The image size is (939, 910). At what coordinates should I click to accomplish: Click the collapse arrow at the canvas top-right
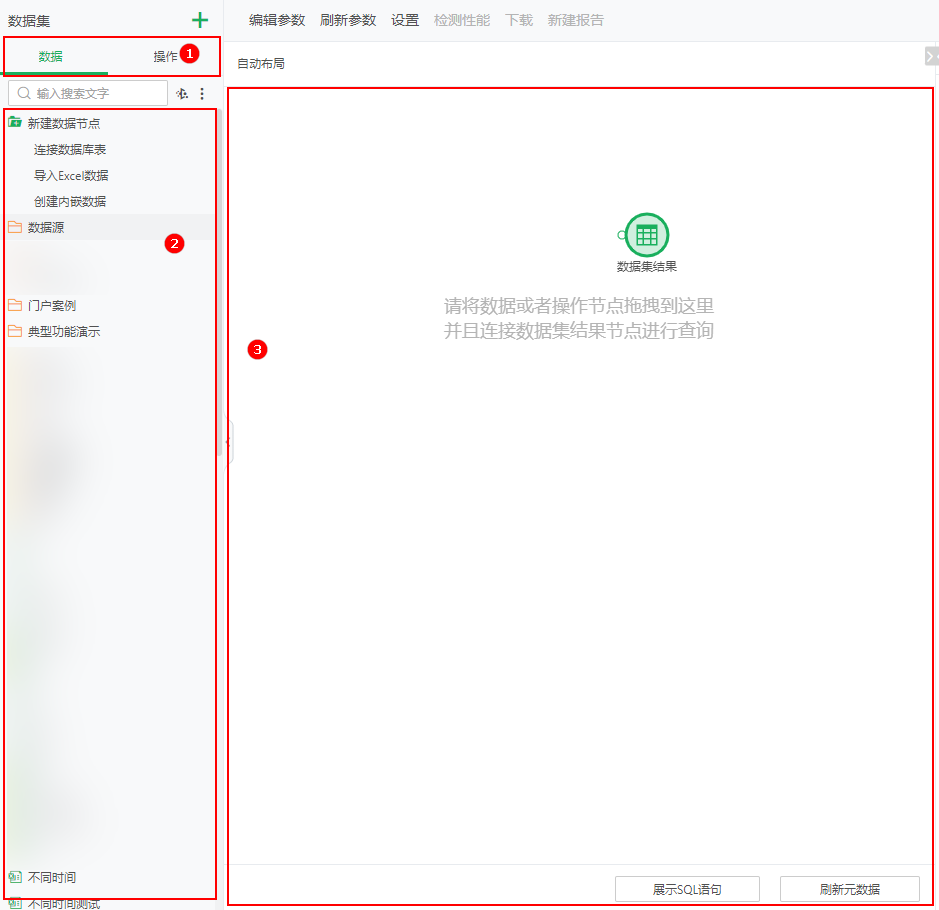[932, 56]
